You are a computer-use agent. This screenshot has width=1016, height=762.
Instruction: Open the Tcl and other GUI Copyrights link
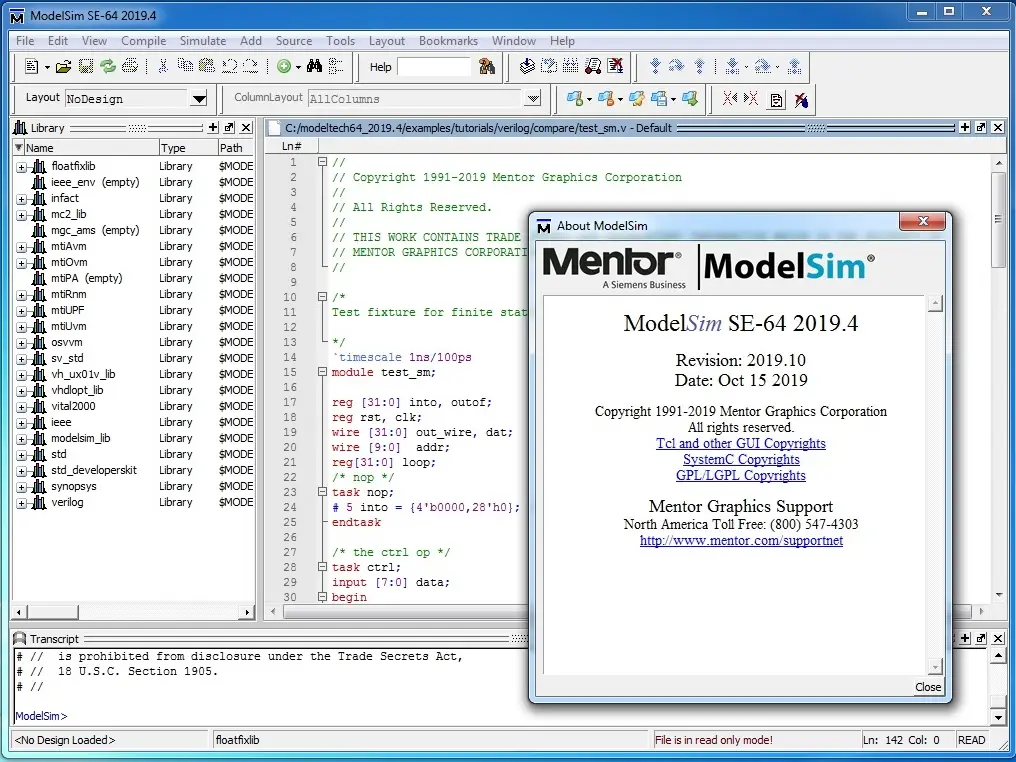pyautogui.click(x=741, y=443)
